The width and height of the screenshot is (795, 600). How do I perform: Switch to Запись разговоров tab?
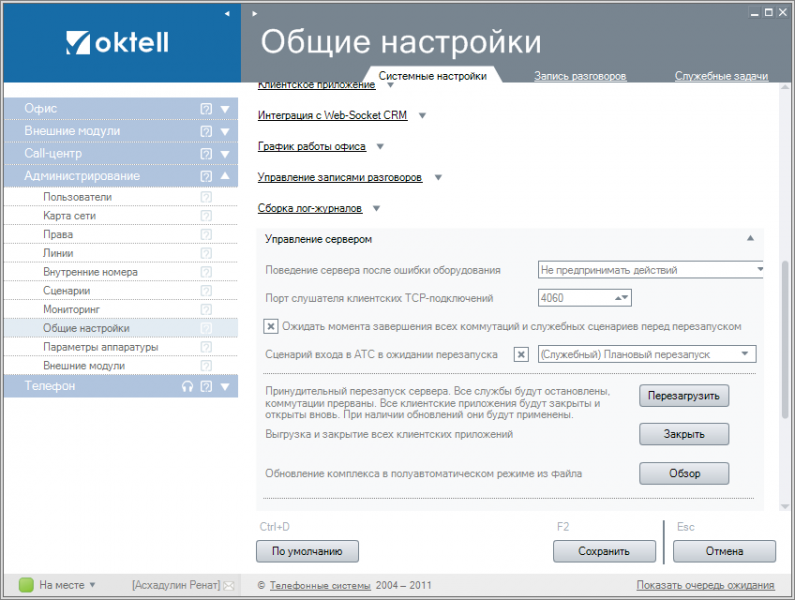tap(580, 76)
